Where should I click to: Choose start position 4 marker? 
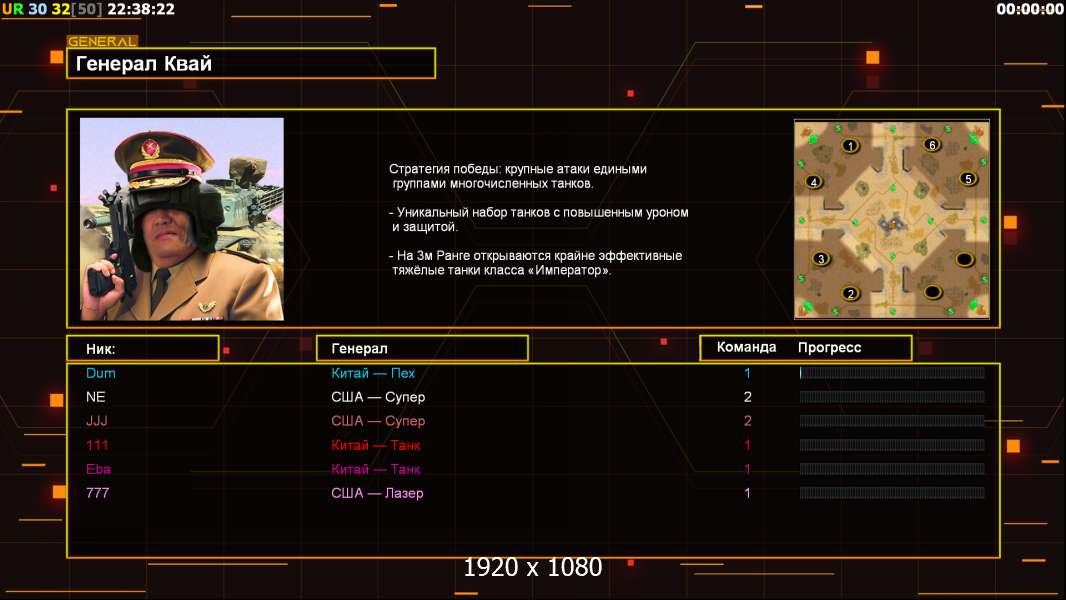(814, 182)
